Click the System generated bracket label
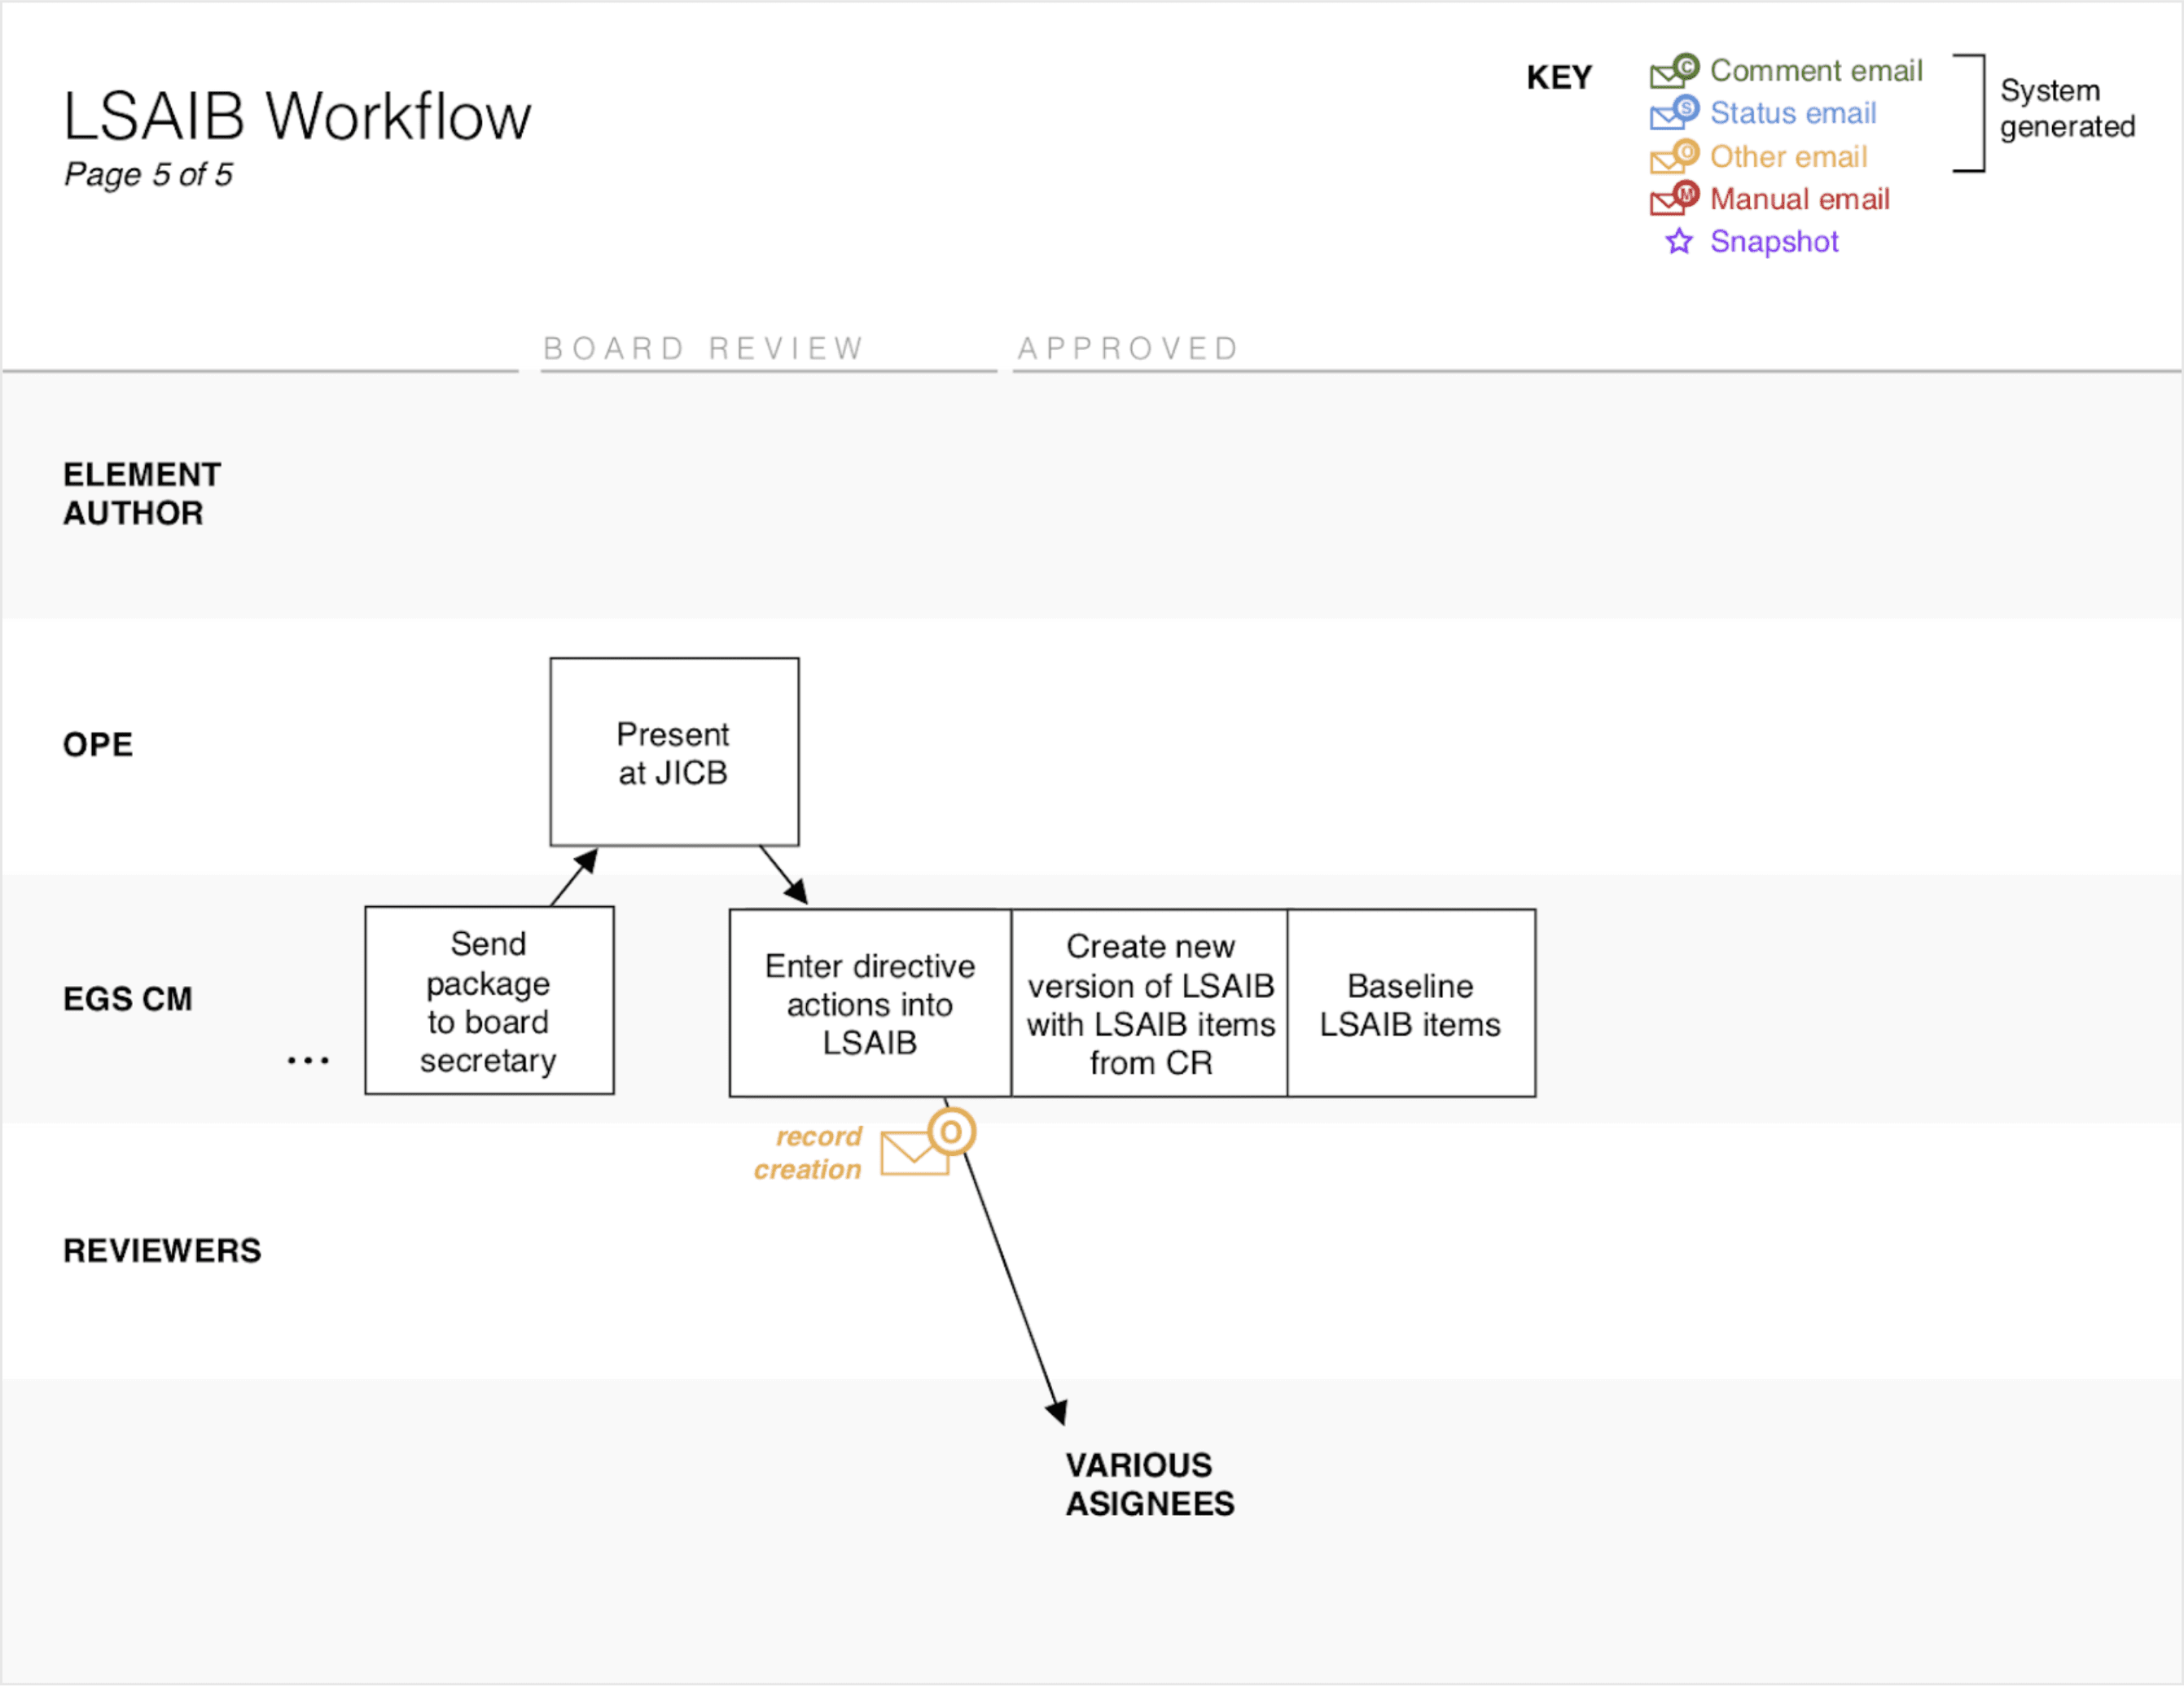The width and height of the screenshot is (2184, 1686). (2064, 108)
